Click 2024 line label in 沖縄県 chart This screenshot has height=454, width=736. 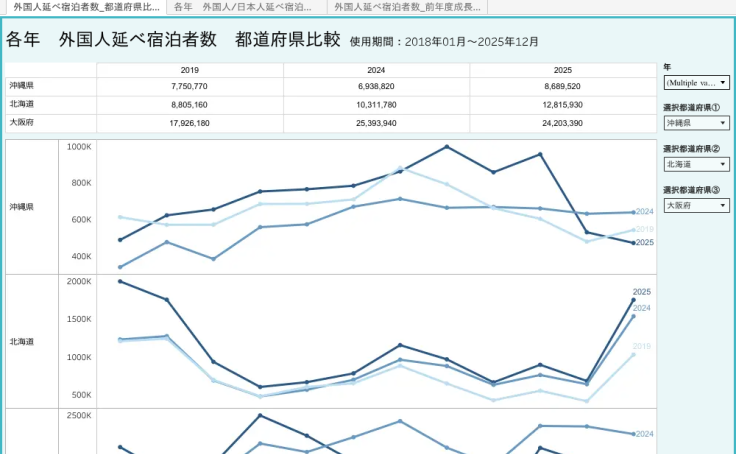click(644, 212)
